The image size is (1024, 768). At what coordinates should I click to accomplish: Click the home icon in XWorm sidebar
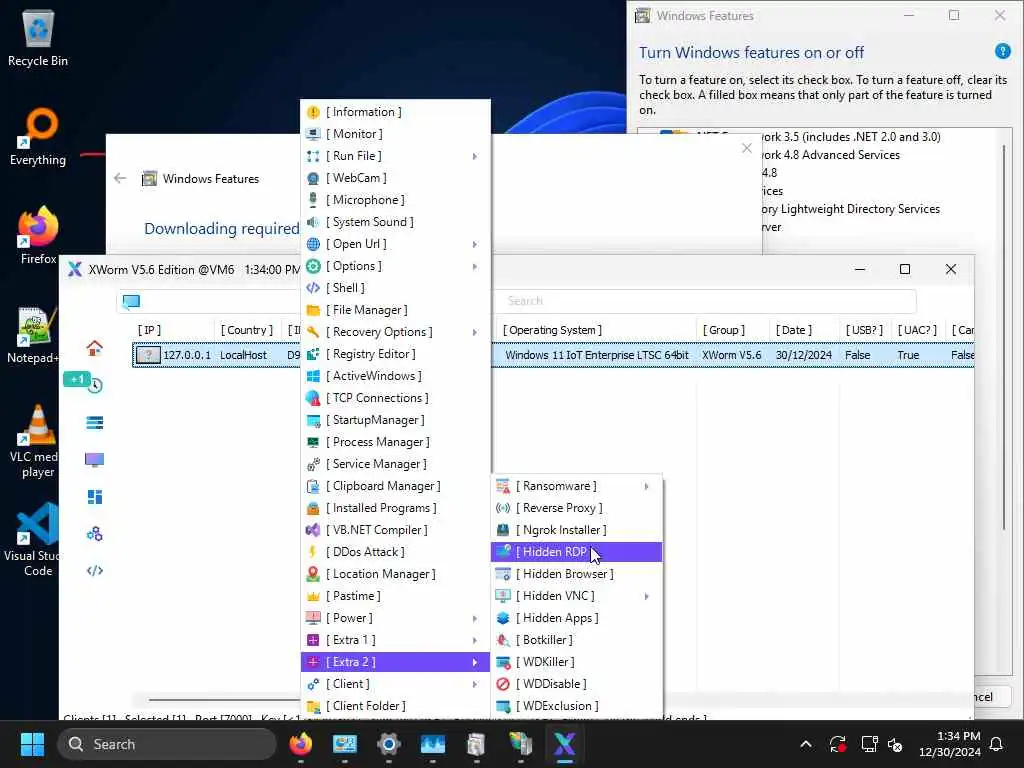(x=95, y=348)
